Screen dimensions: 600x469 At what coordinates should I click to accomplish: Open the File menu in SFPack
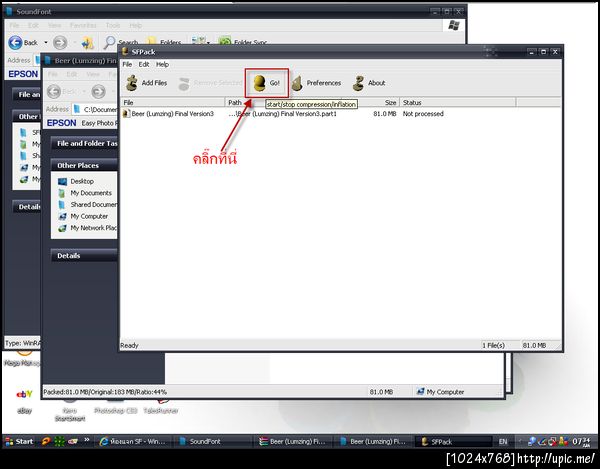pyautogui.click(x=127, y=64)
